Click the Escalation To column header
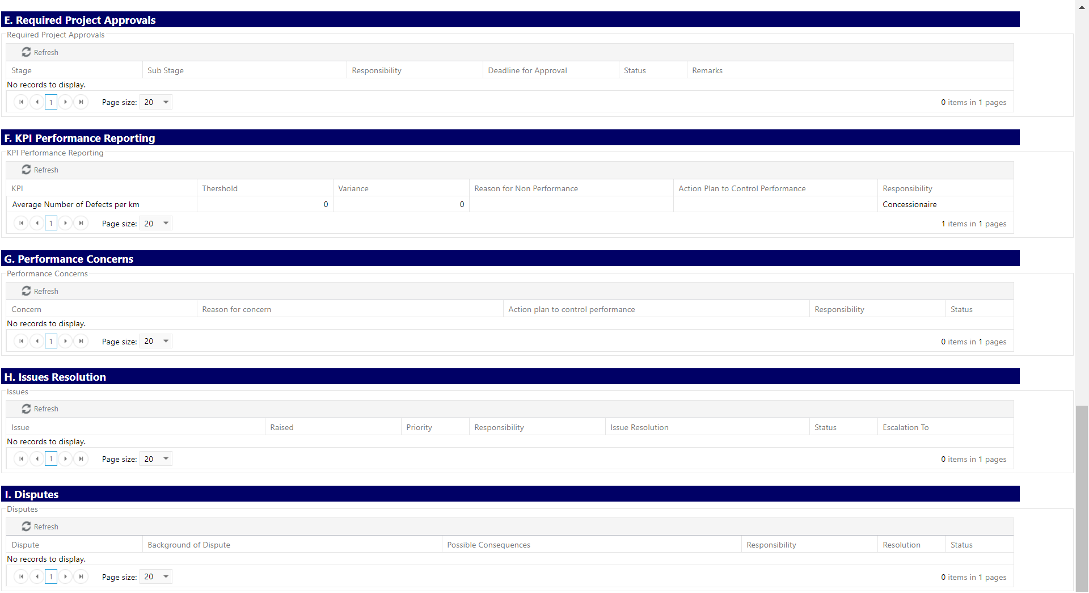 (905, 427)
